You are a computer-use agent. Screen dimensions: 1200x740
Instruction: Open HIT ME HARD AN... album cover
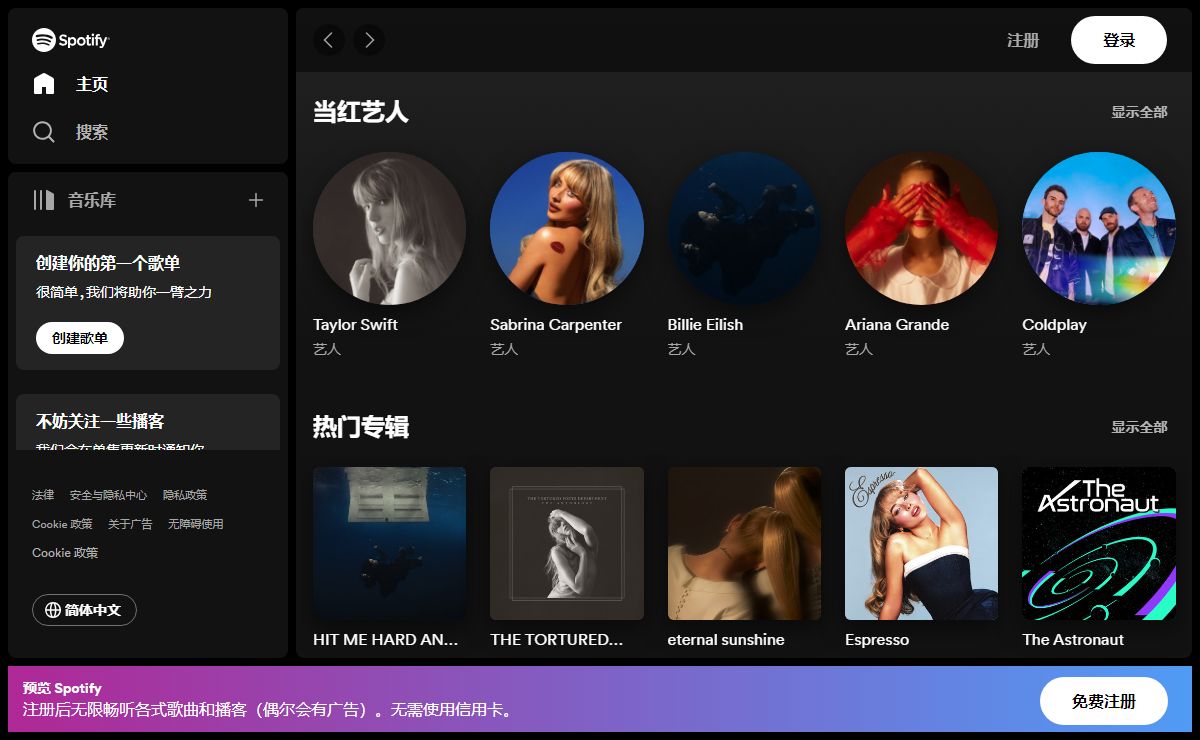(x=389, y=543)
